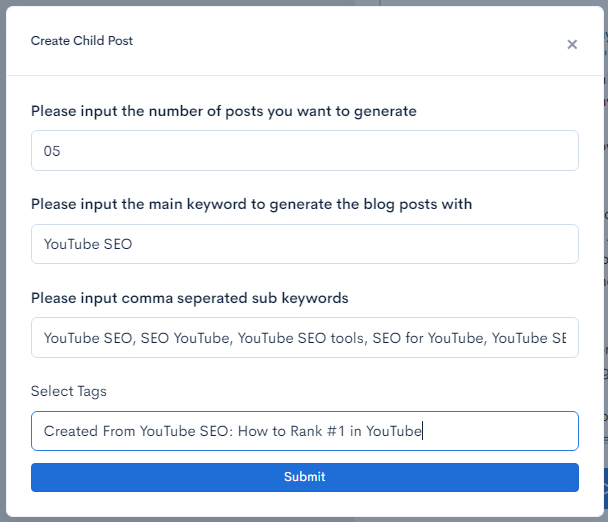Click the 'Select Tags' label
The height and width of the screenshot is (522, 608).
point(69,391)
